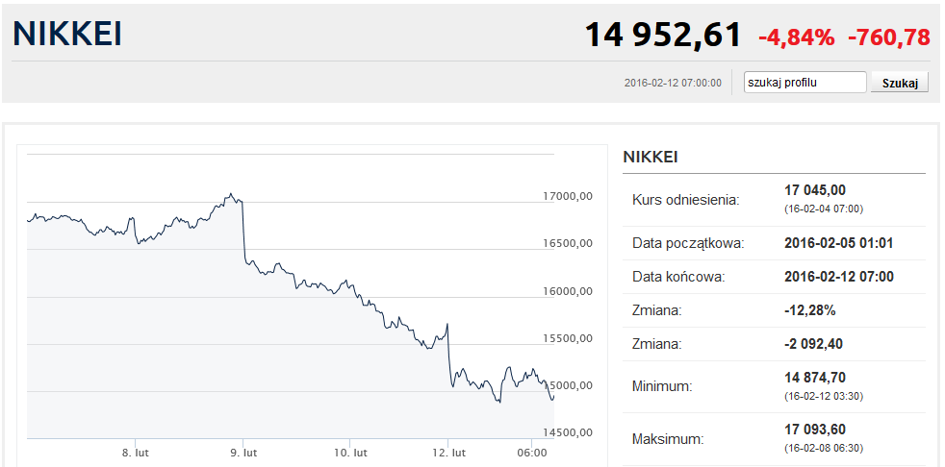The image size is (945, 467).
Task: Select the Zmiana -12,28% value
Action: pyautogui.click(x=810, y=311)
